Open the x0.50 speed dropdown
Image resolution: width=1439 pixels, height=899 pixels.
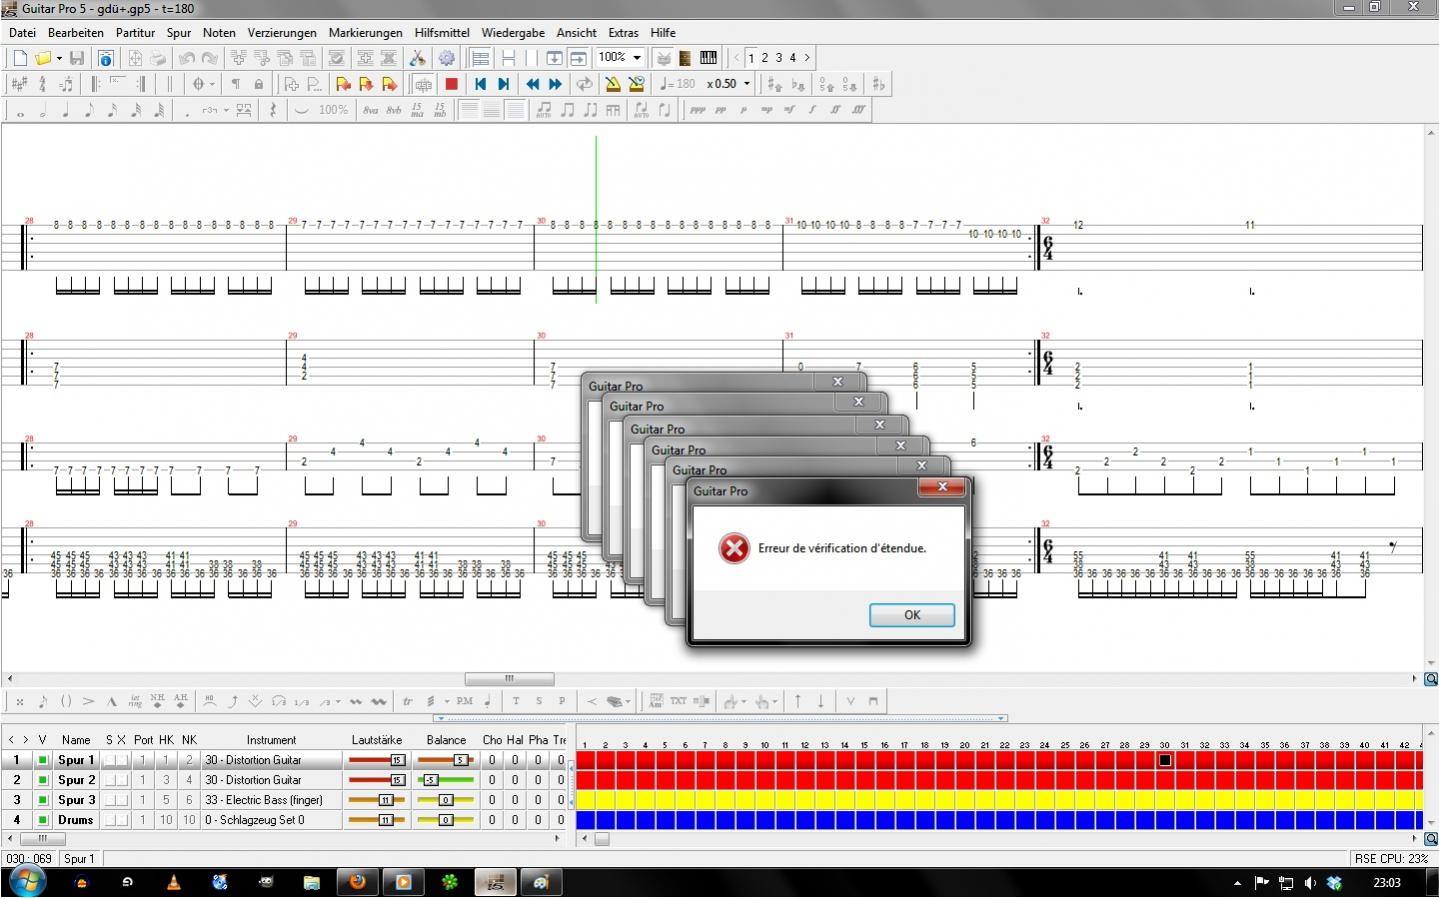click(746, 84)
